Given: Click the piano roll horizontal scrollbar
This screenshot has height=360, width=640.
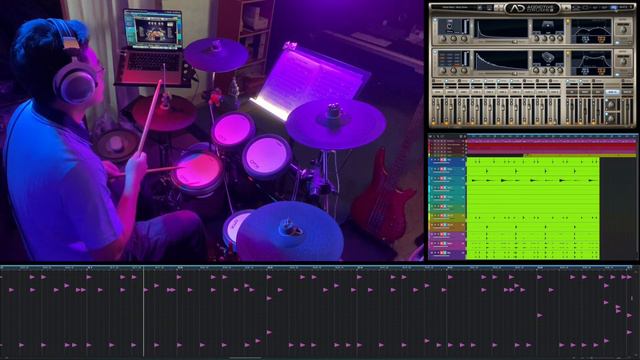Looking at the screenshot, I should click(245, 358).
